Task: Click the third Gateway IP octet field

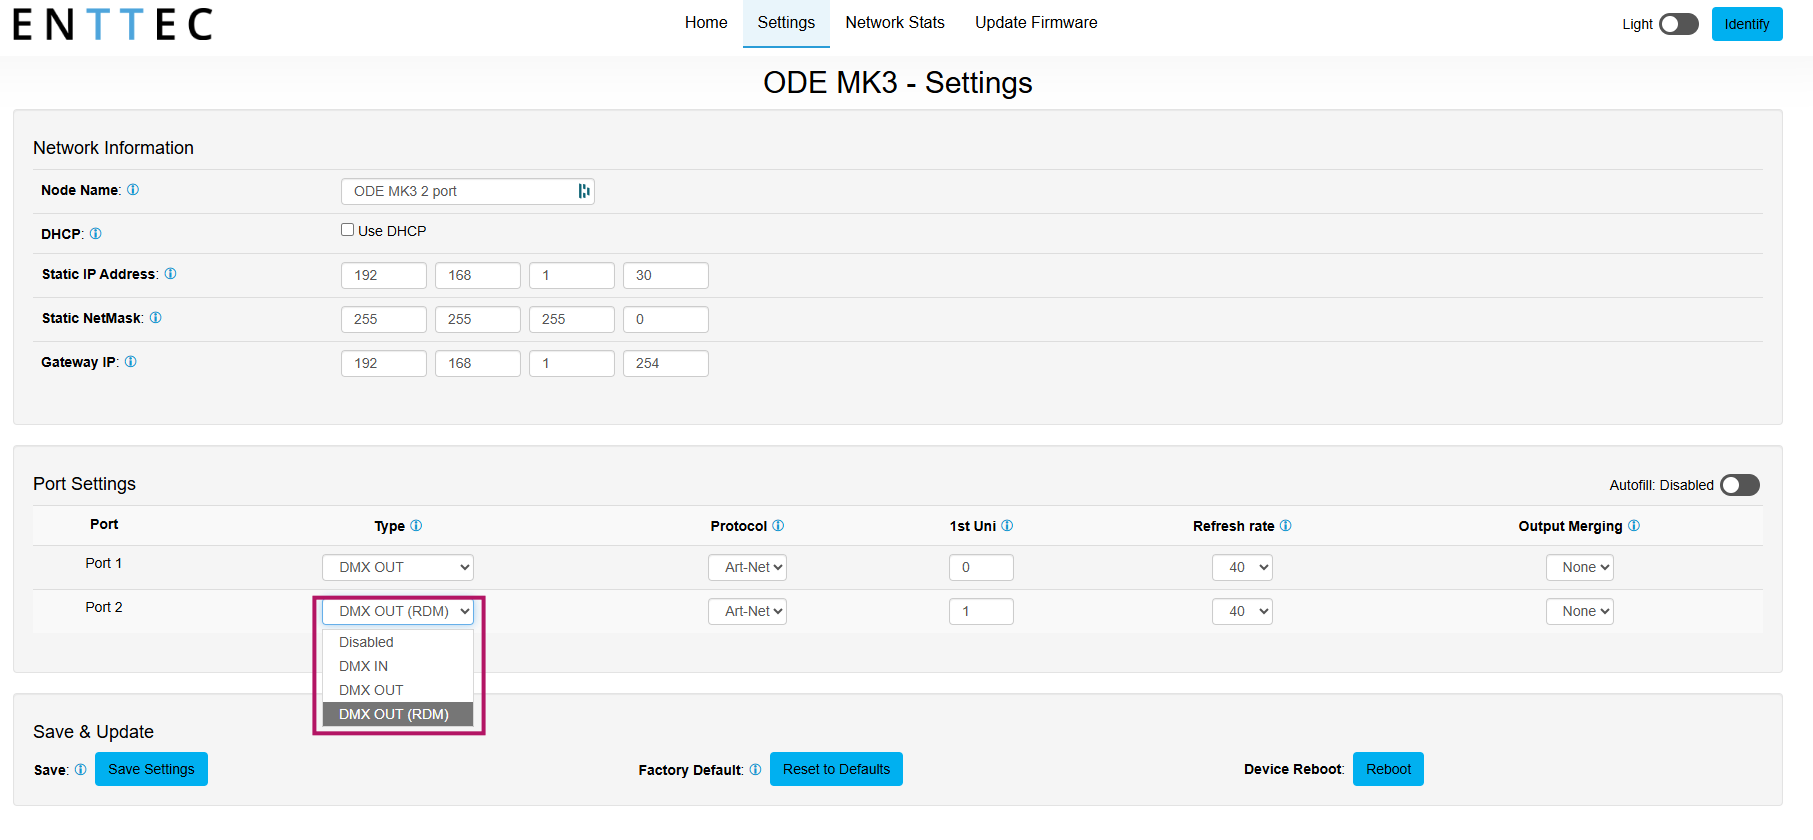Action: [x=572, y=363]
